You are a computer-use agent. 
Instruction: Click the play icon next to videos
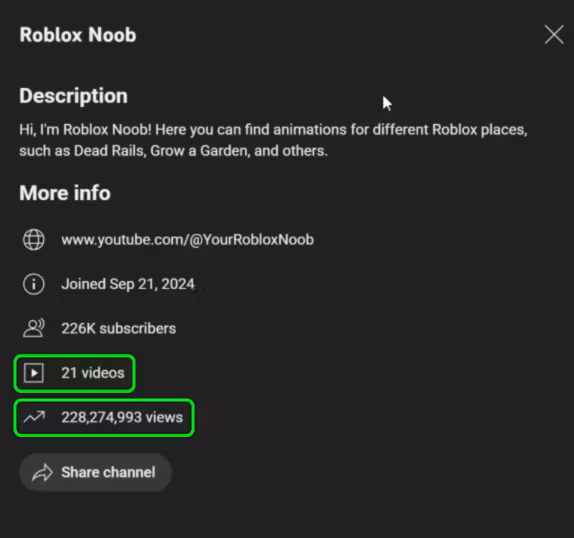click(34, 373)
